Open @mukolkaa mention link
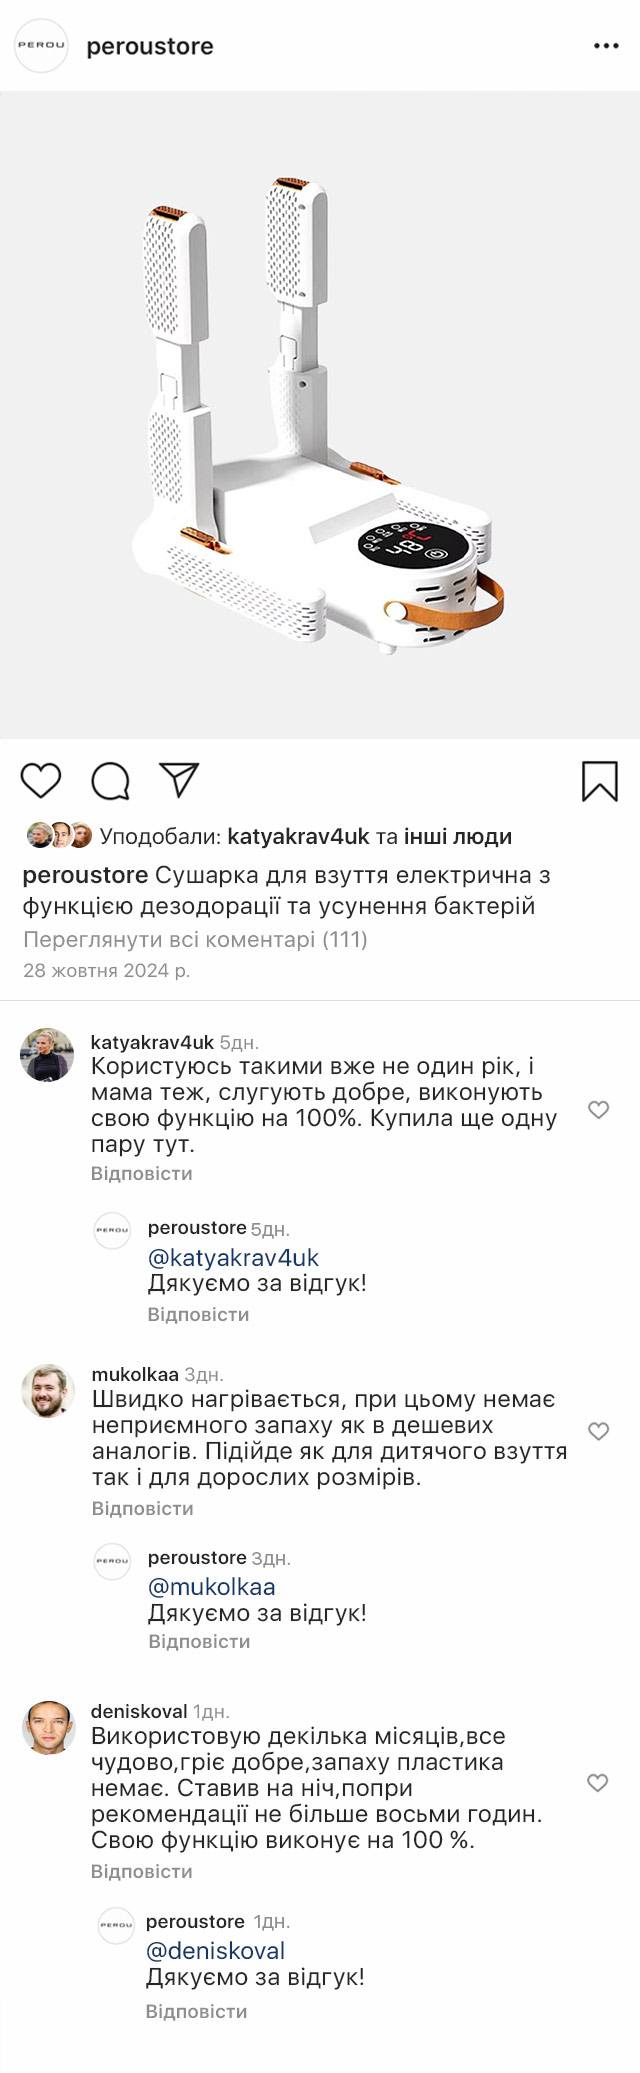The height and width of the screenshot is (2073, 640). 211,1586
